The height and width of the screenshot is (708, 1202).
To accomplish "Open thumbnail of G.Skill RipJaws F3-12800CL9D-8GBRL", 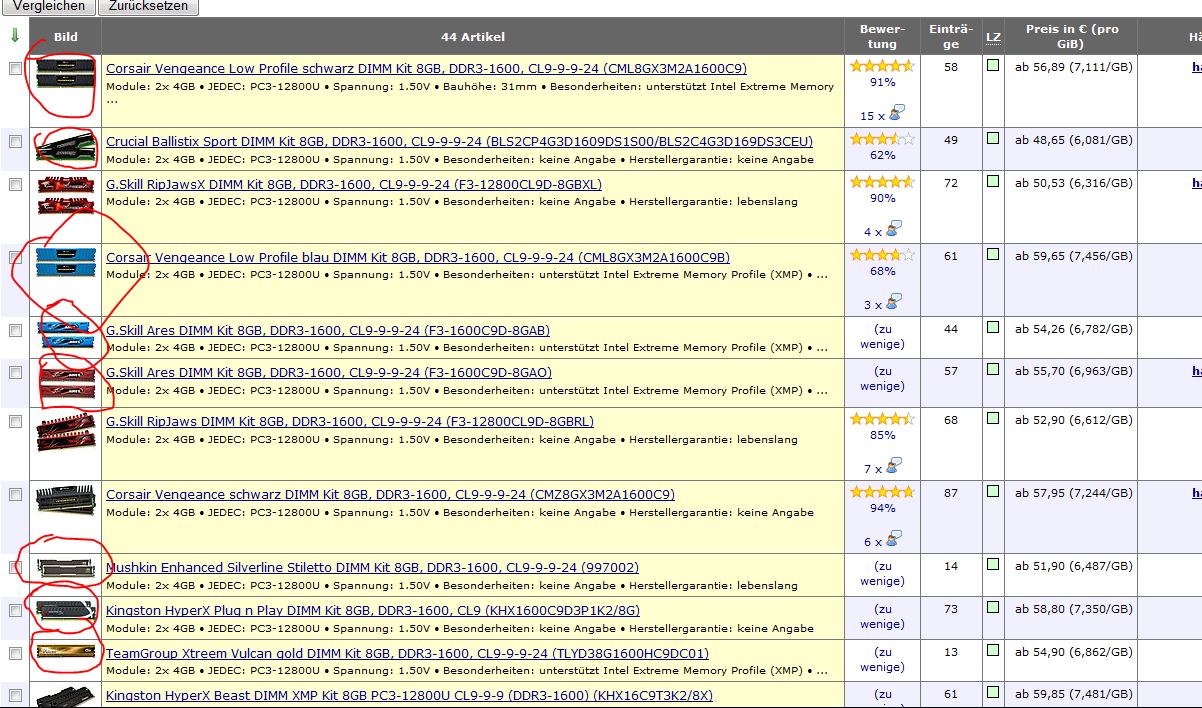I will click(x=66, y=432).
